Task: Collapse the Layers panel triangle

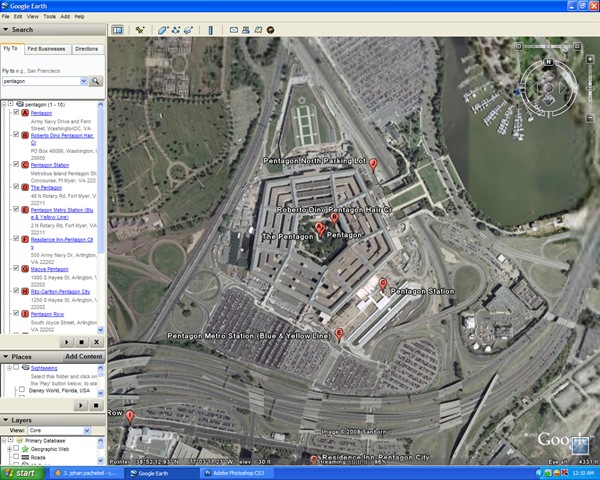Action: click(x=5, y=420)
